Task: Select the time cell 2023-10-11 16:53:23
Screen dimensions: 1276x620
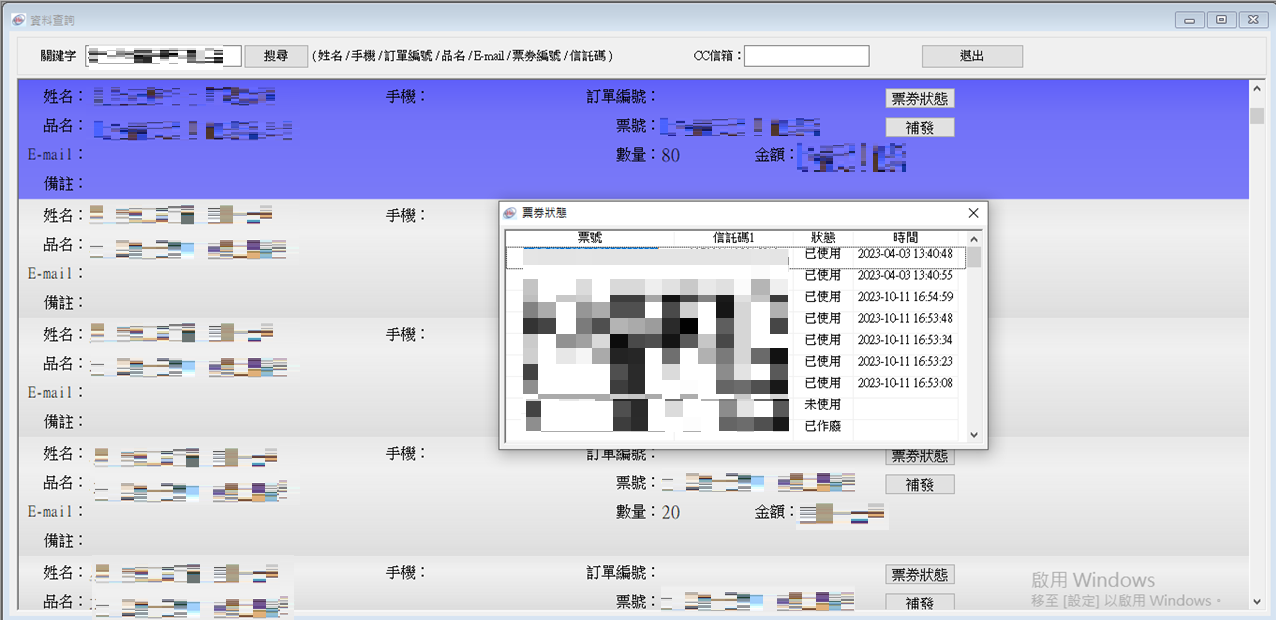Action: [906, 361]
